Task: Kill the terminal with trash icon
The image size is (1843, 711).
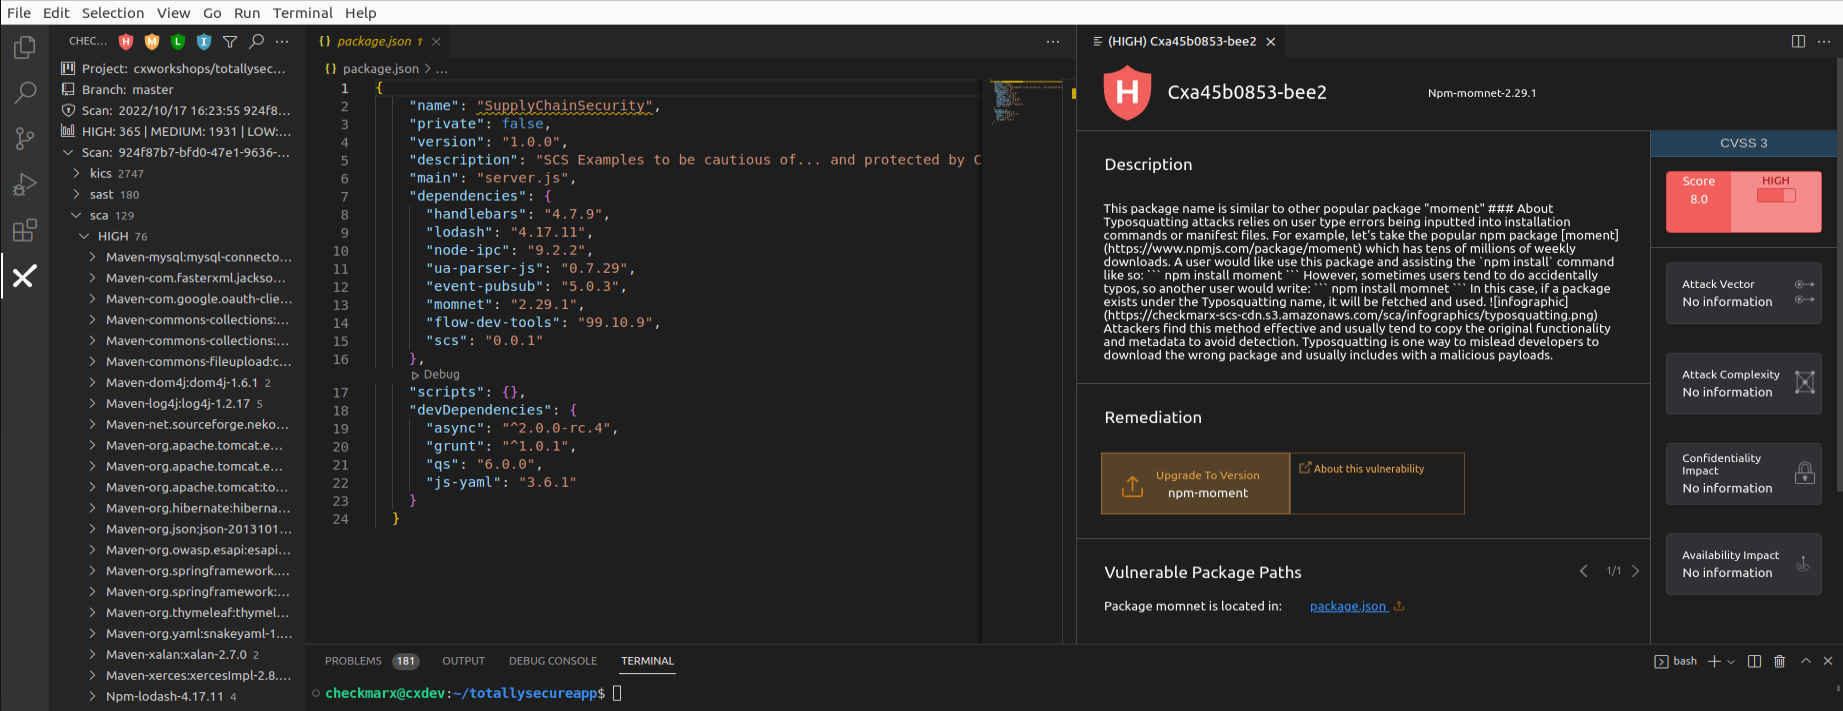Action: (x=1779, y=661)
